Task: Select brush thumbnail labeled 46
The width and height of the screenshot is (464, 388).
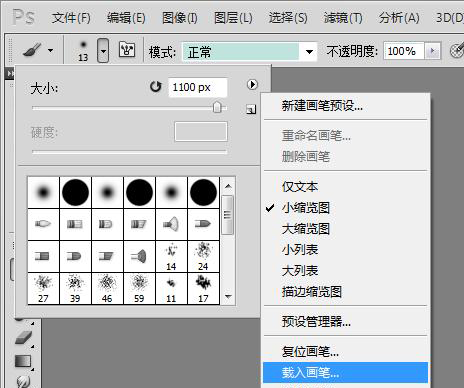Action: tap(107, 289)
